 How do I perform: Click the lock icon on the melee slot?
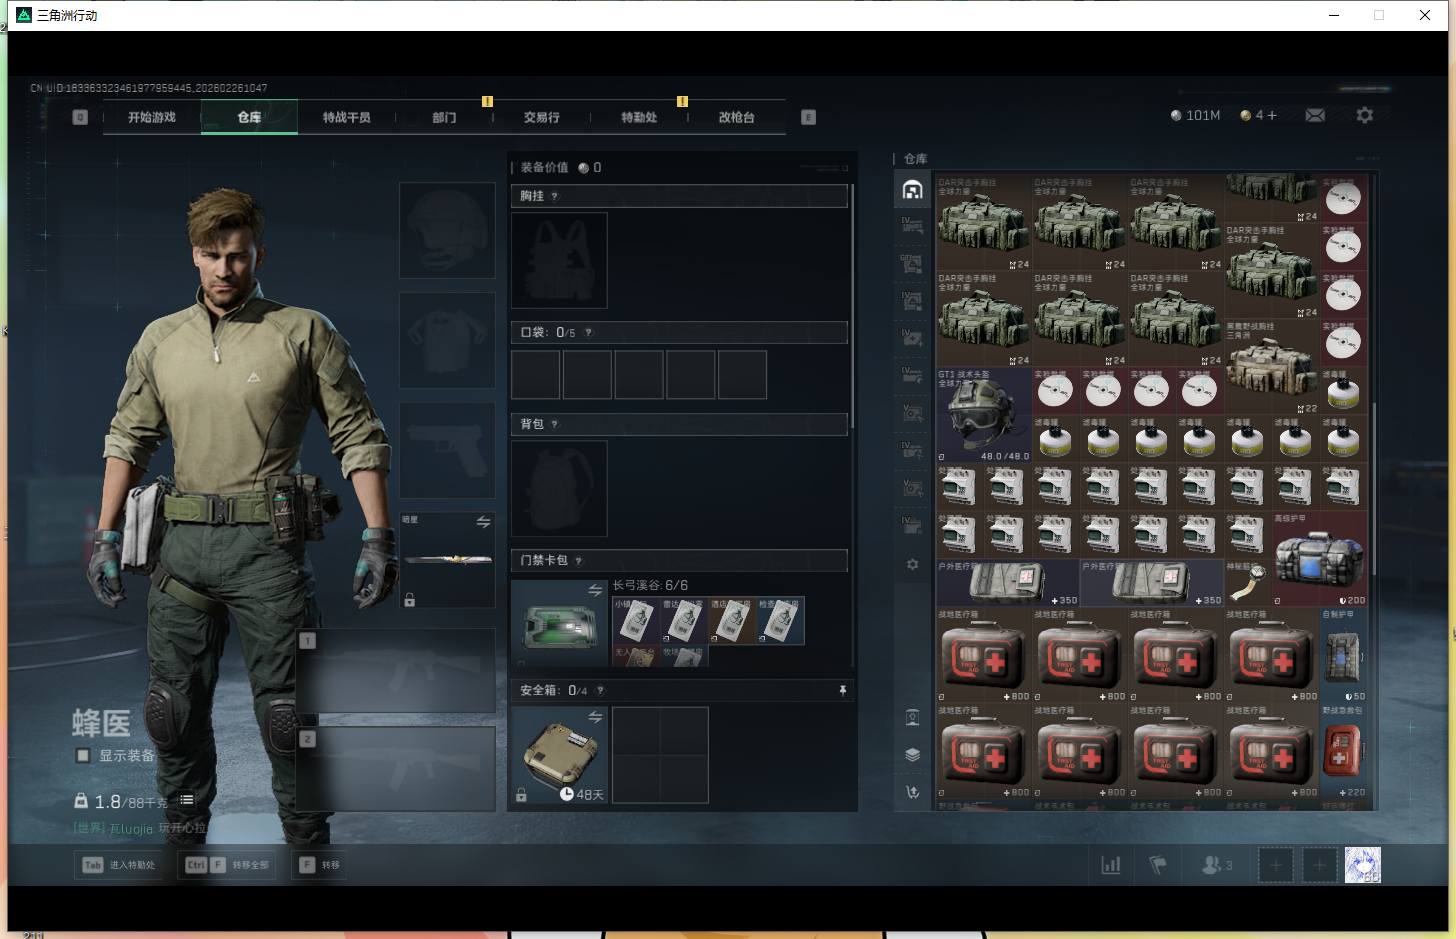pos(409,600)
